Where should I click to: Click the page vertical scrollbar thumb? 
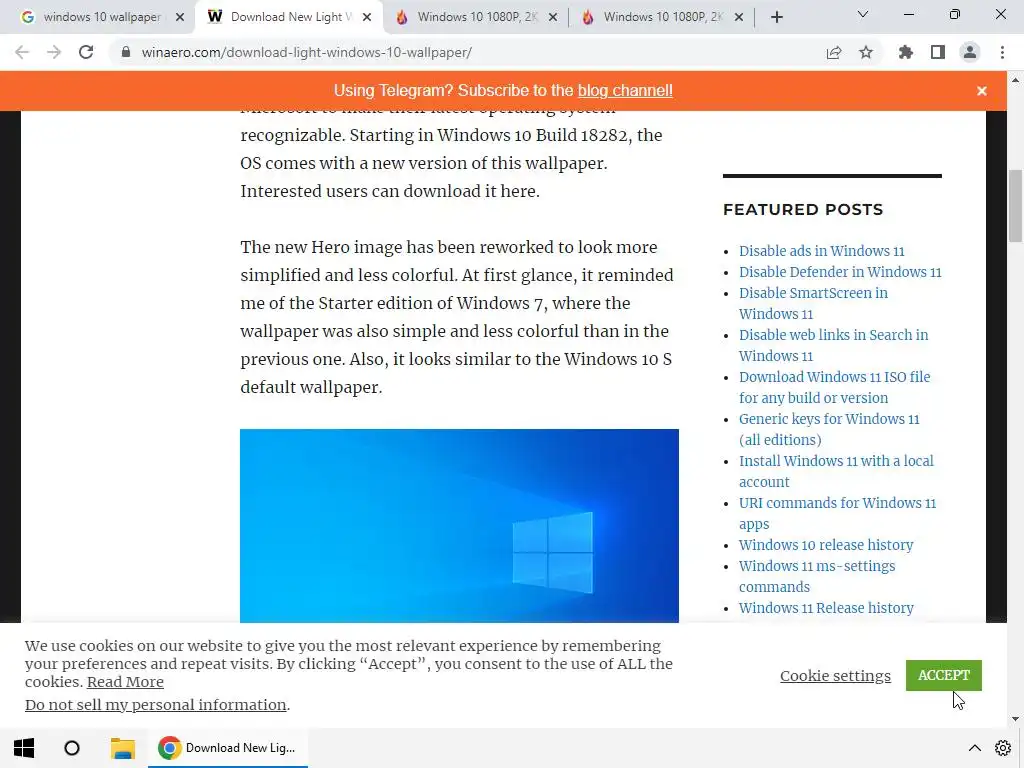pos(1015,206)
